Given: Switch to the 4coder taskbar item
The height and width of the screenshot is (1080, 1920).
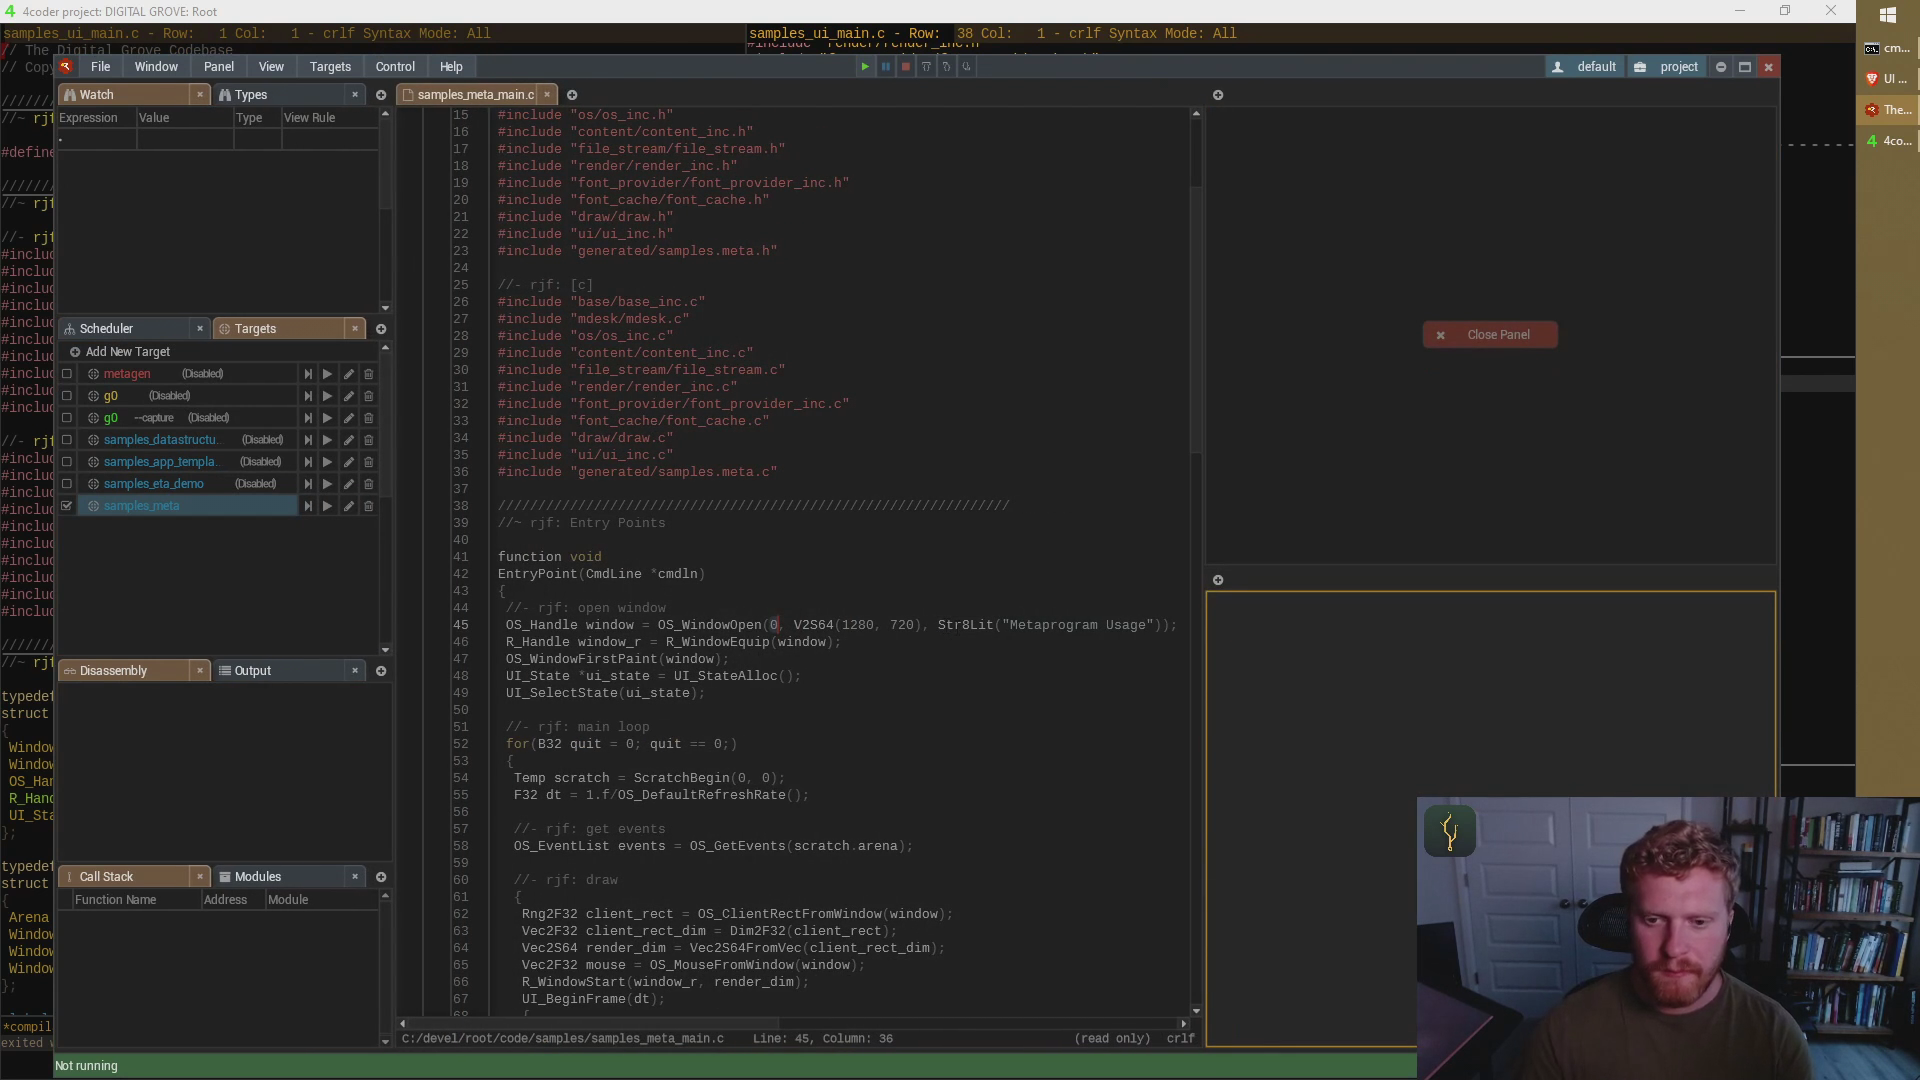Looking at the screenshot, I should [x=1888, y=141].
